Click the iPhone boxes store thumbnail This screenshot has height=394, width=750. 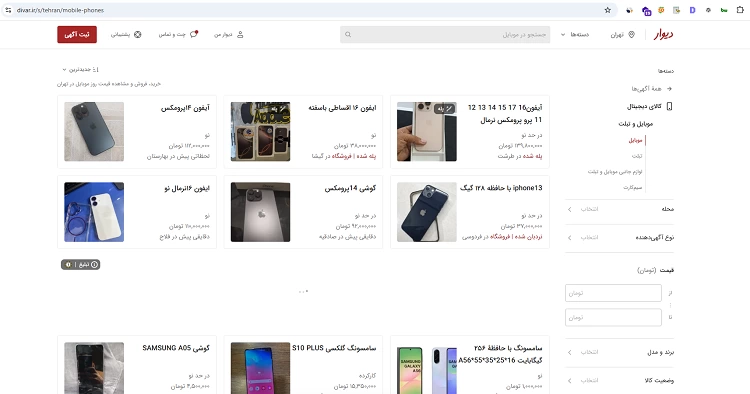[260, 131]
